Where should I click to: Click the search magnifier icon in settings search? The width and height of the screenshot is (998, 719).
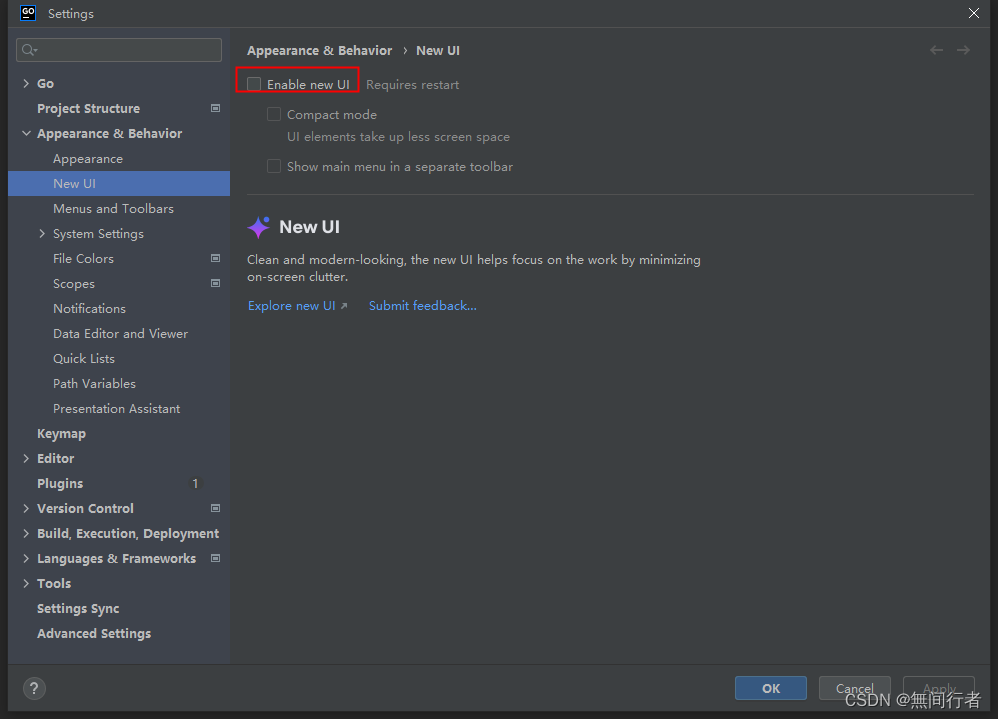click(29, 50)
